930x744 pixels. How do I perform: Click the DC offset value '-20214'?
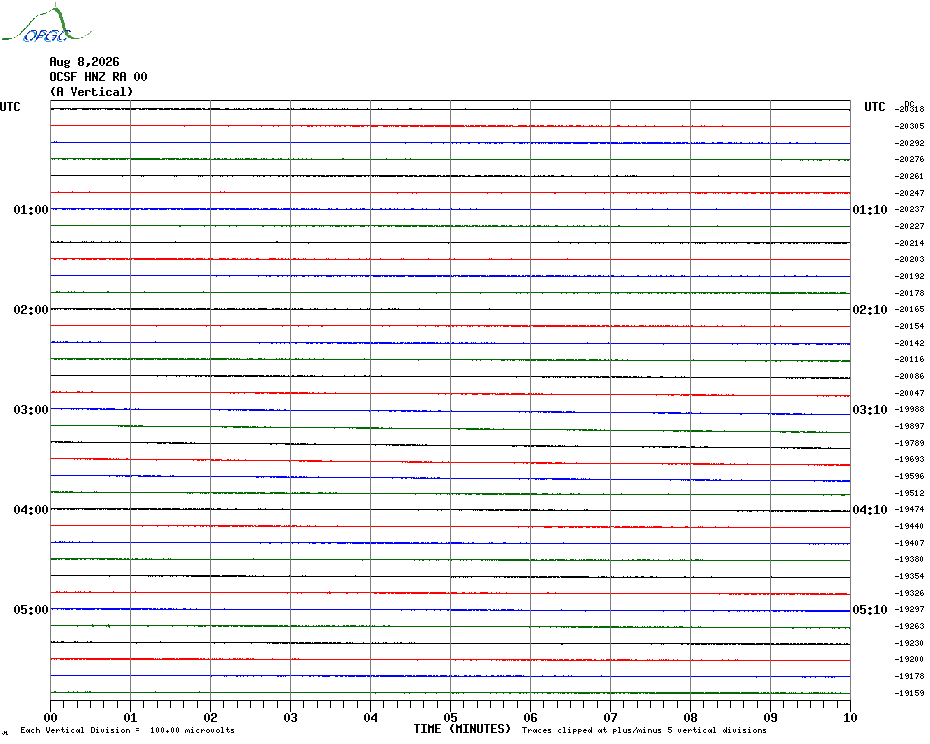click(x=909, y=243)
